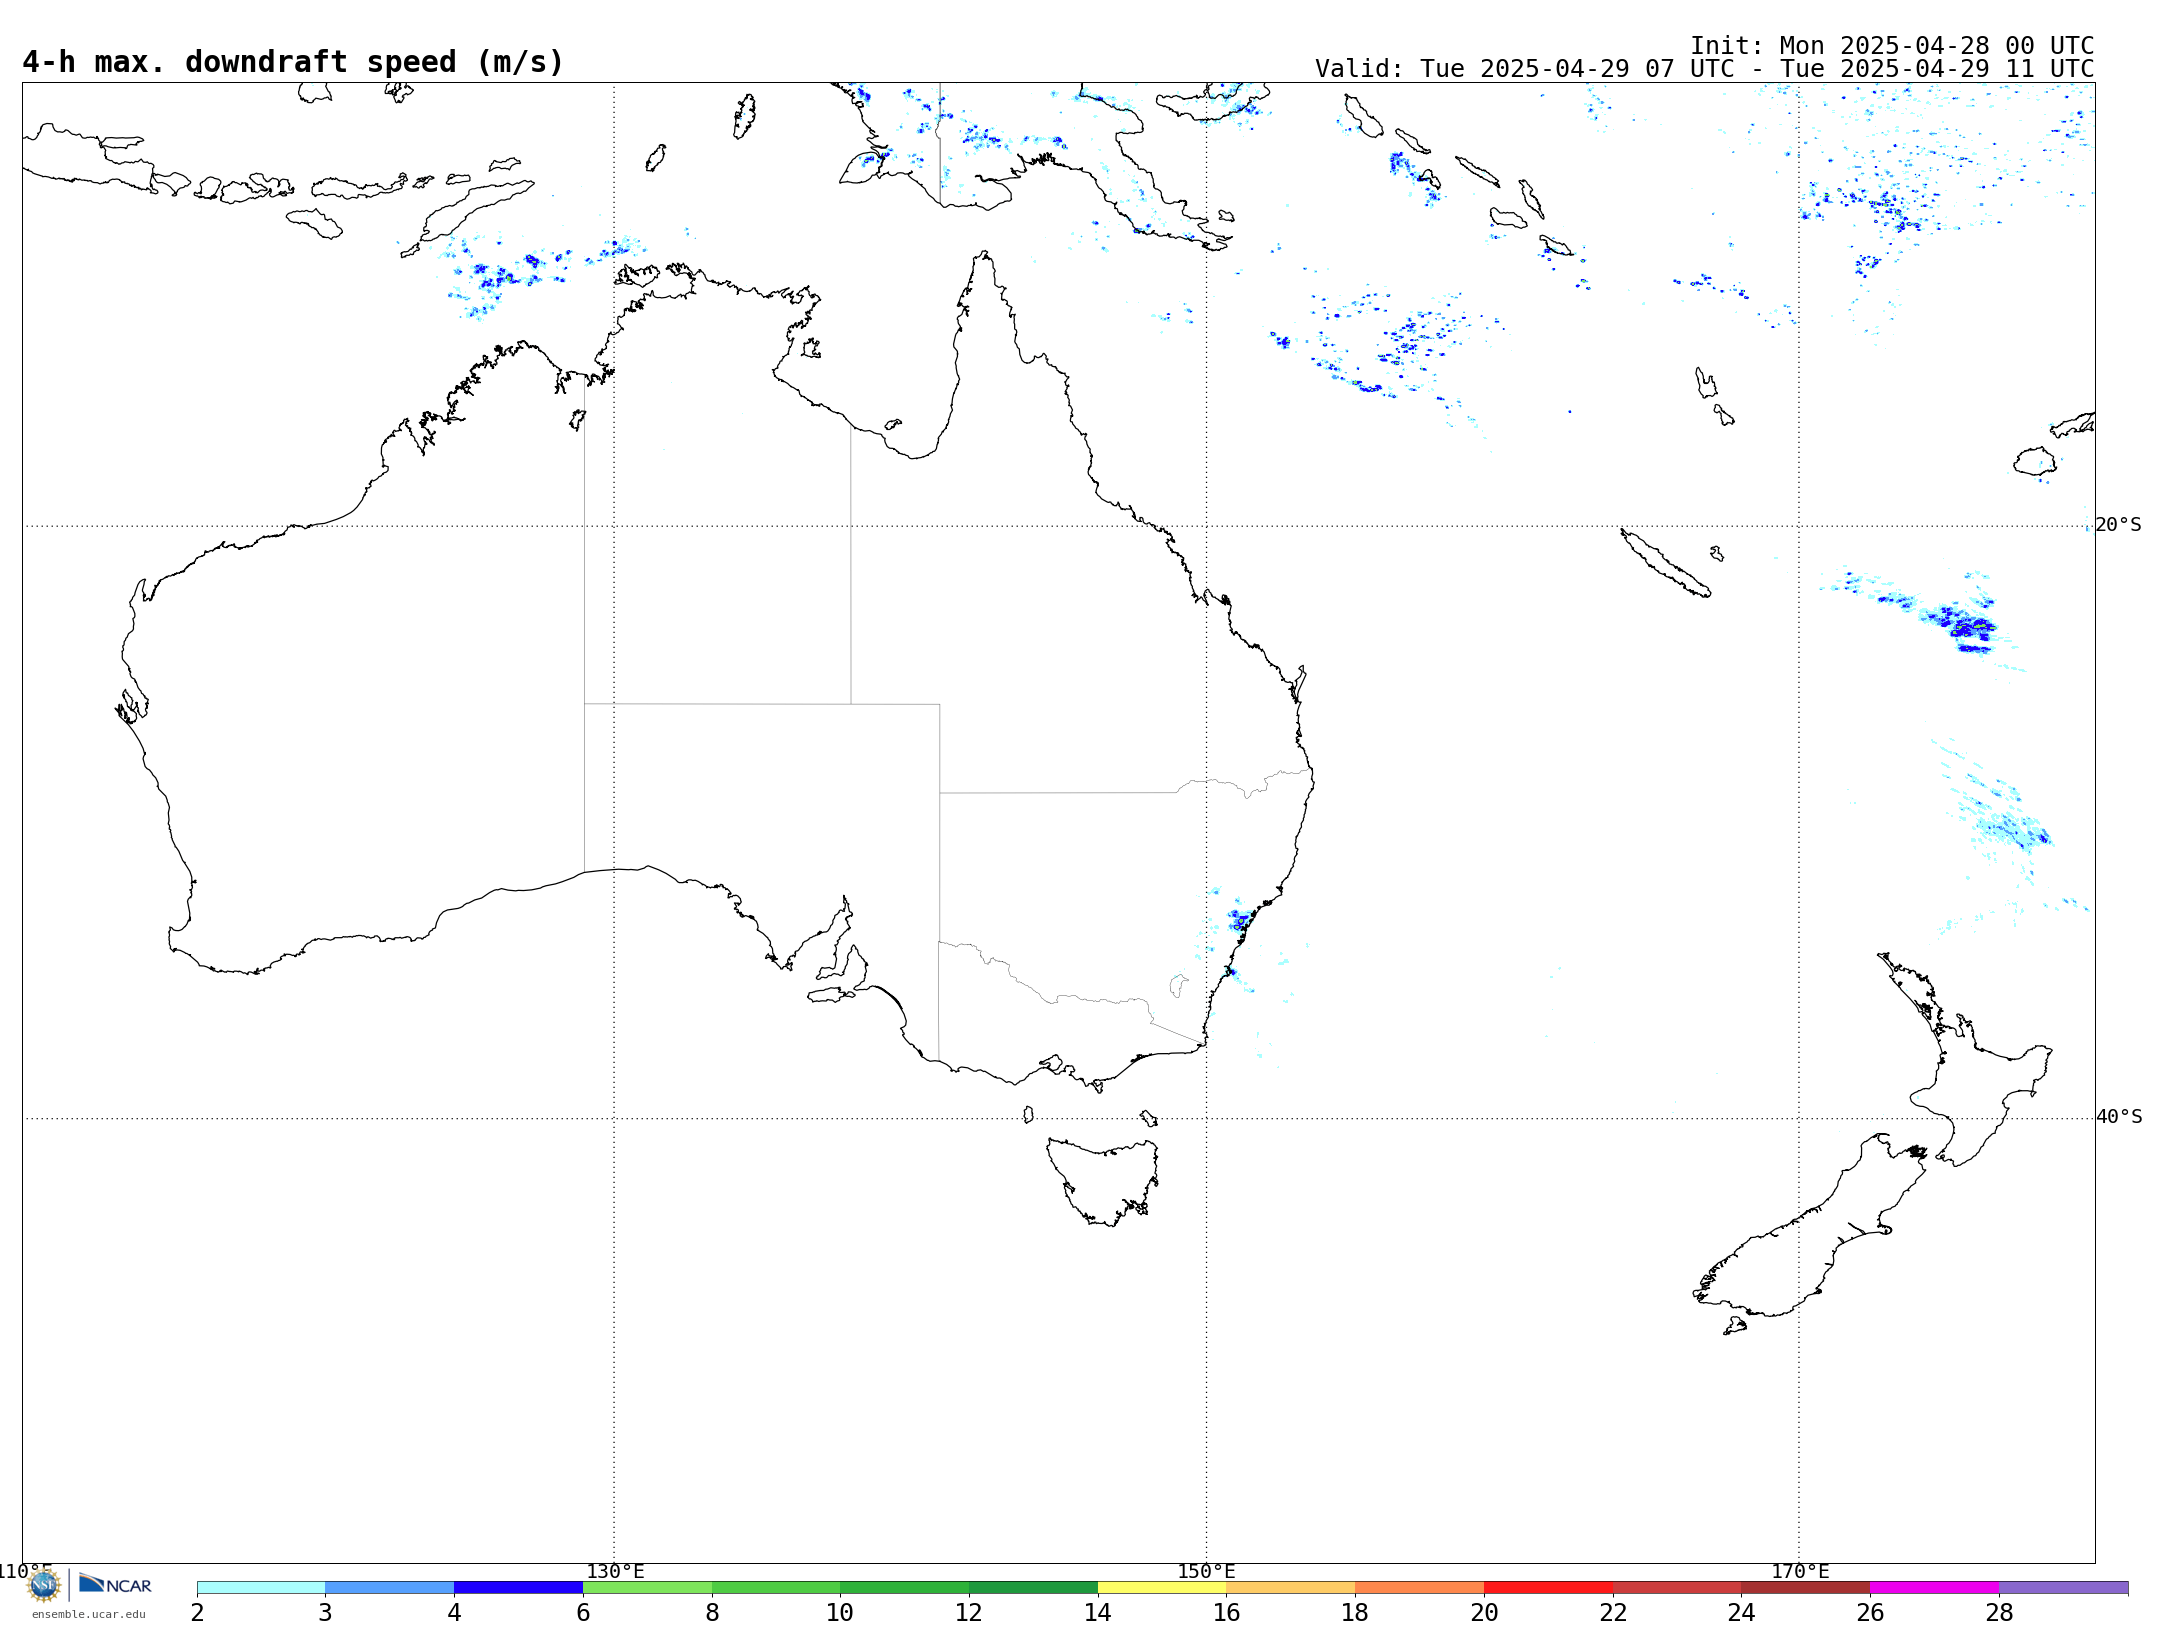Click the orange 18-20 colorbar swatch
Viewport: 2160px width, 1626px height.
[1419, 1588]
